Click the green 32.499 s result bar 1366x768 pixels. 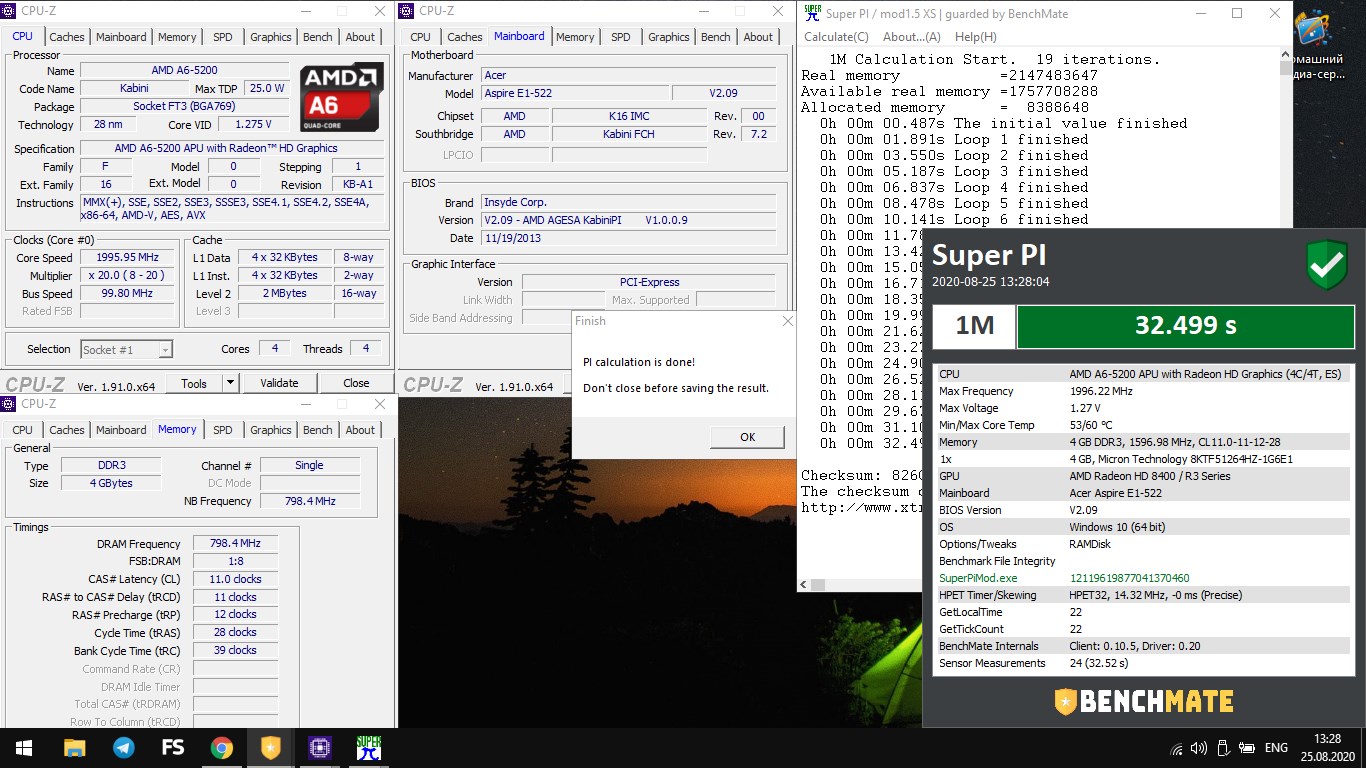(1185, 327)
